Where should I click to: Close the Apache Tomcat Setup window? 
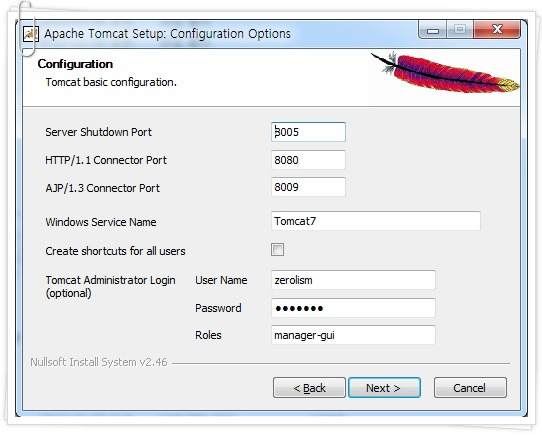point(497,29)
